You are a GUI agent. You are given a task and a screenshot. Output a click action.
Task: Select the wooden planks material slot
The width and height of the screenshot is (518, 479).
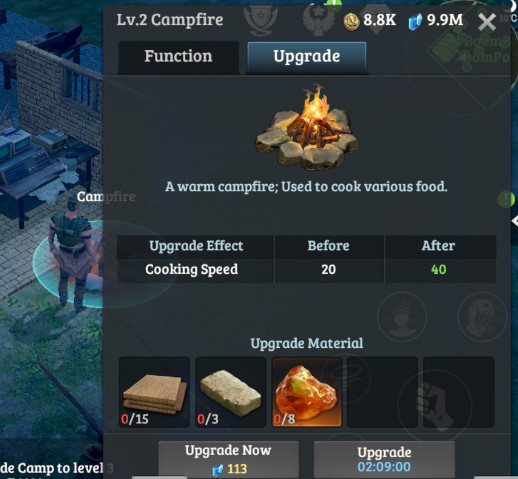pos(154,392)
